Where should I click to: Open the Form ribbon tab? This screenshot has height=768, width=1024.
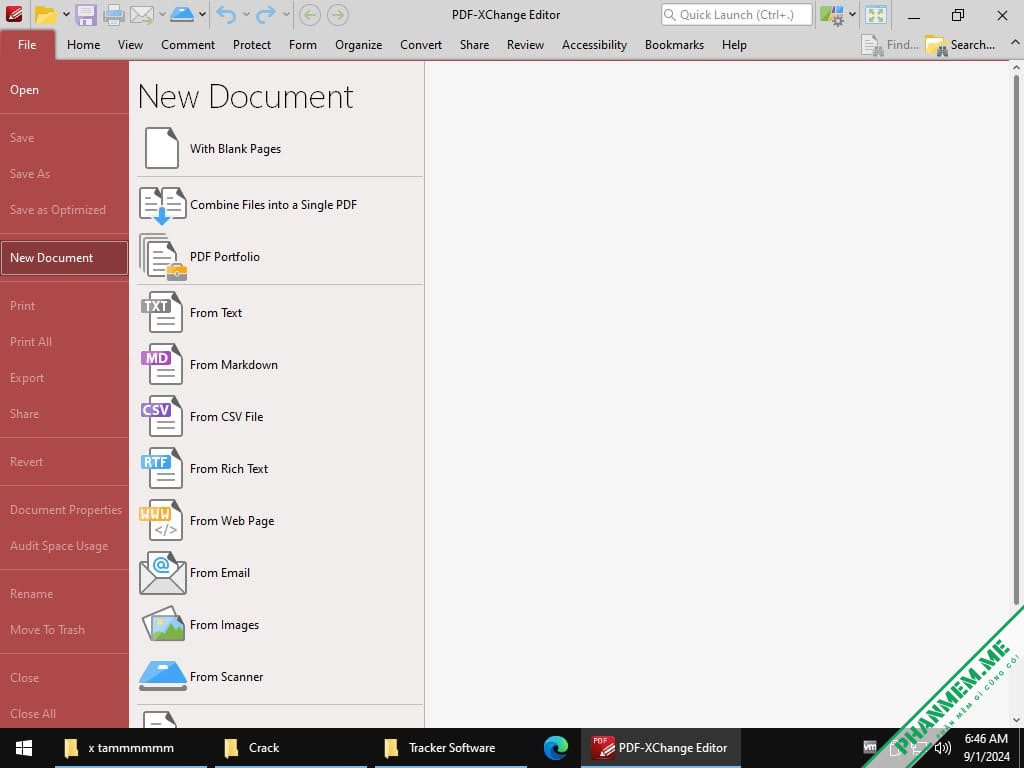303,45
